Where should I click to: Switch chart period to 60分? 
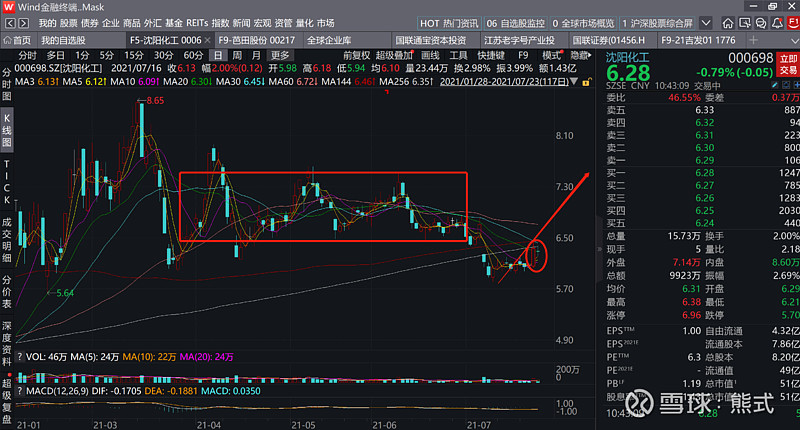point(193,55)
